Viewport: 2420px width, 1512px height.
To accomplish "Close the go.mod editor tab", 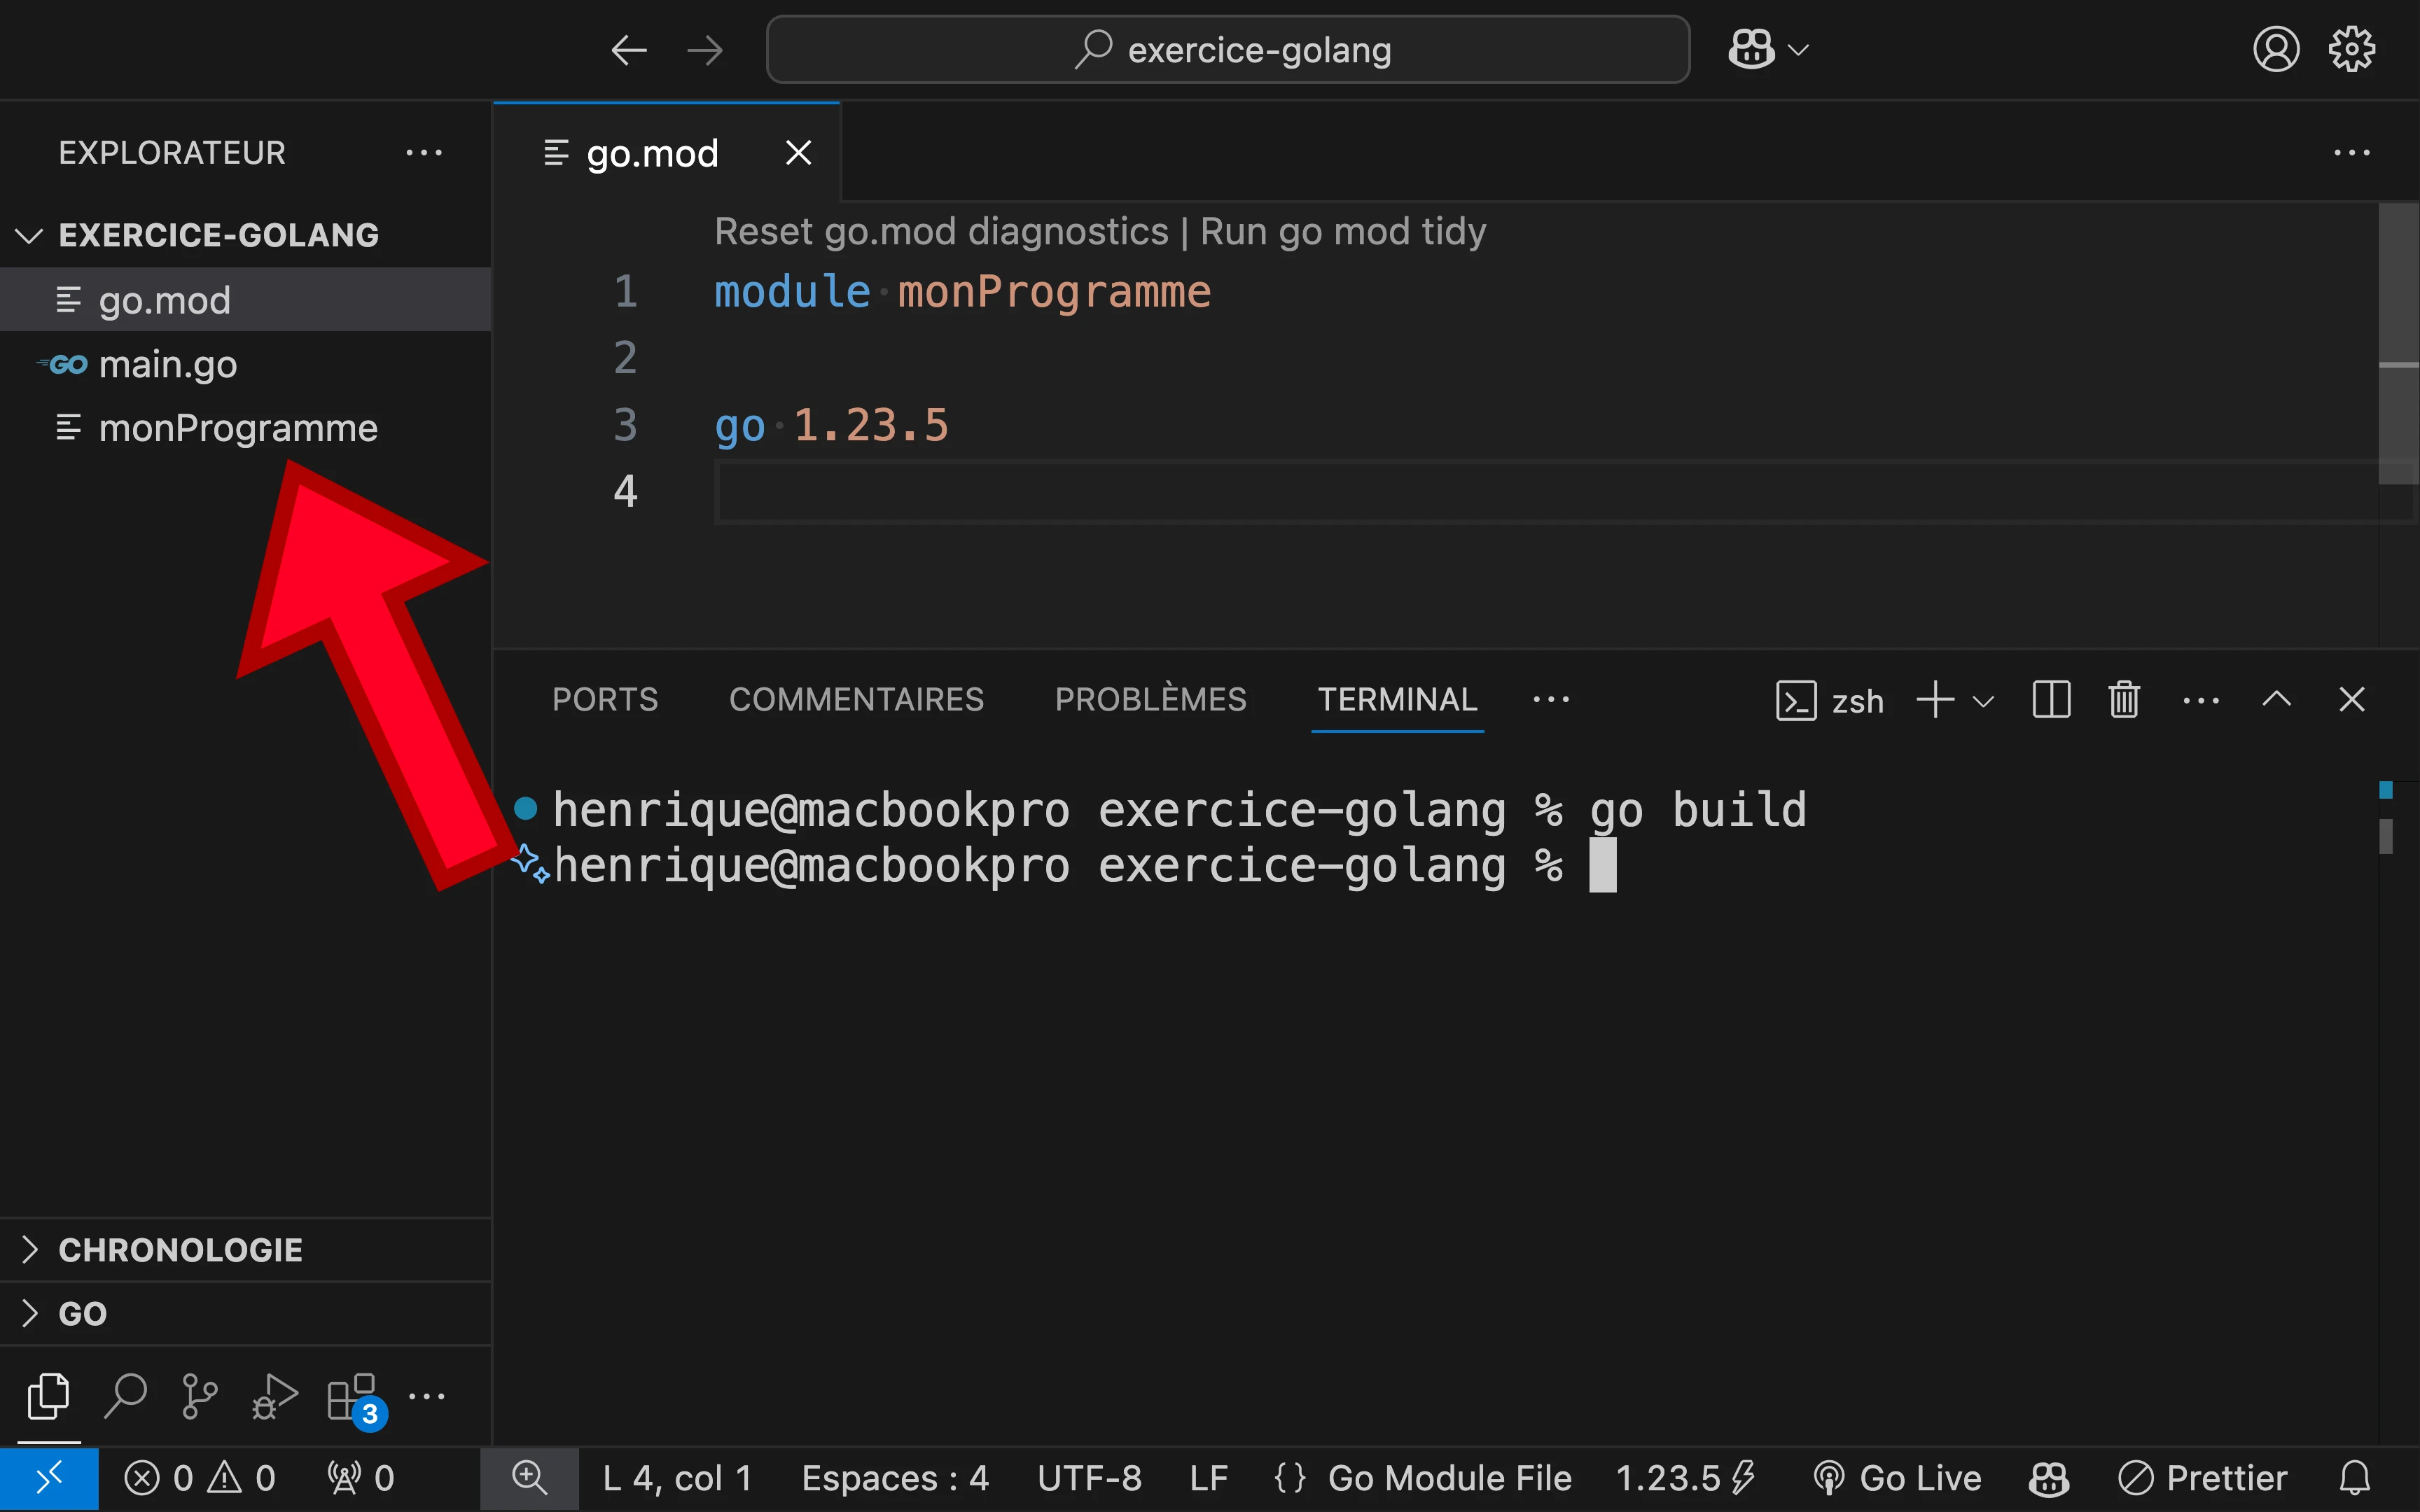I will coord(798,153).
